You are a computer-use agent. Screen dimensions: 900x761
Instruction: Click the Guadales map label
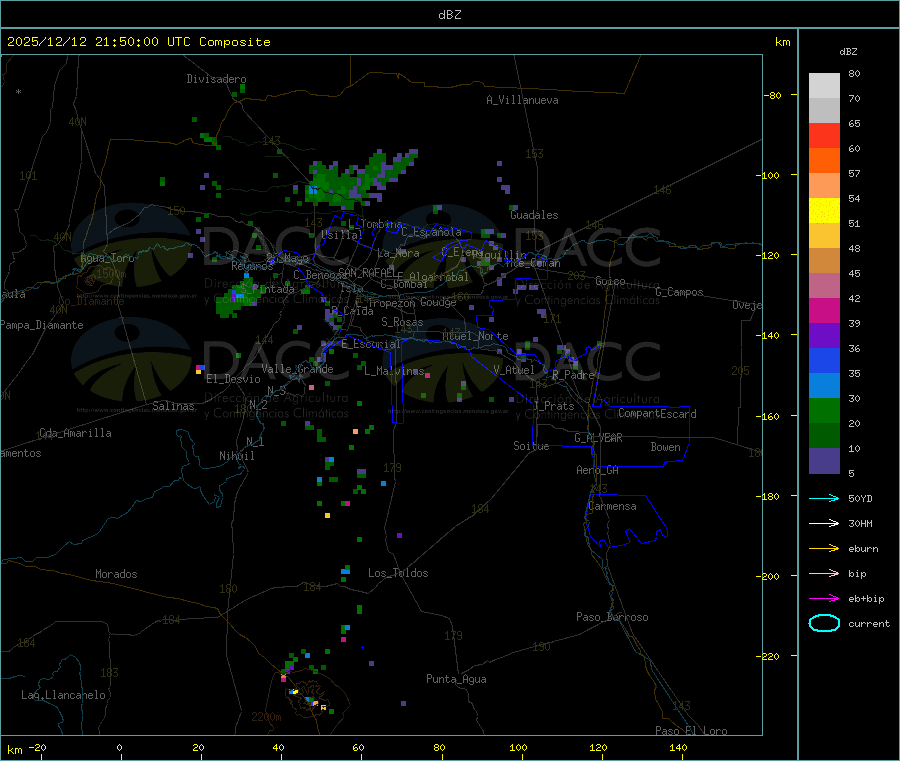pyautogui.click(x=534, y=215)
